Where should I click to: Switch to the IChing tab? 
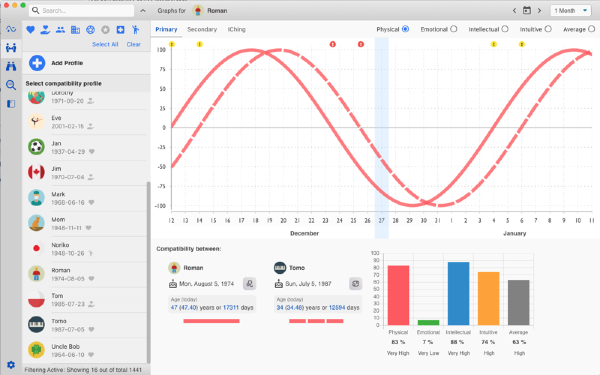(x=236, y=29)
